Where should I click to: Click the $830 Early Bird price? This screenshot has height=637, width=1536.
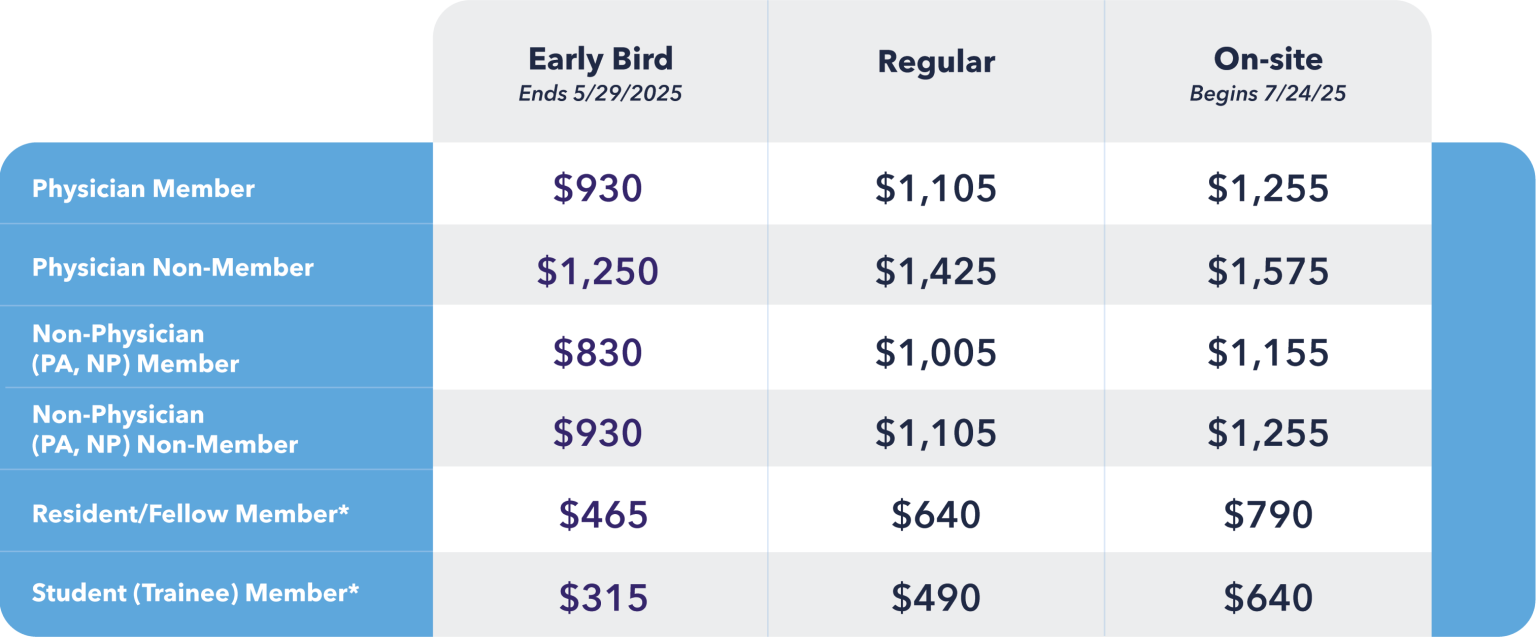pos(598,352)
